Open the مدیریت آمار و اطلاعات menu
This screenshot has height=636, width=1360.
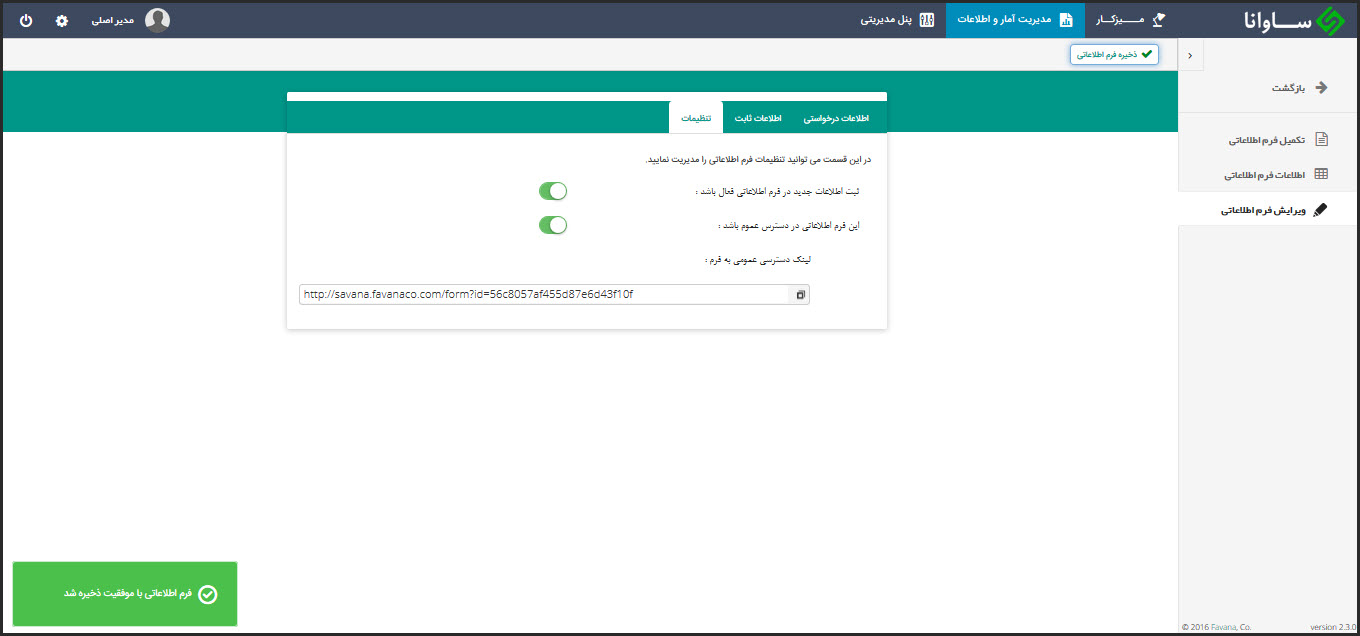point(1015,20)
